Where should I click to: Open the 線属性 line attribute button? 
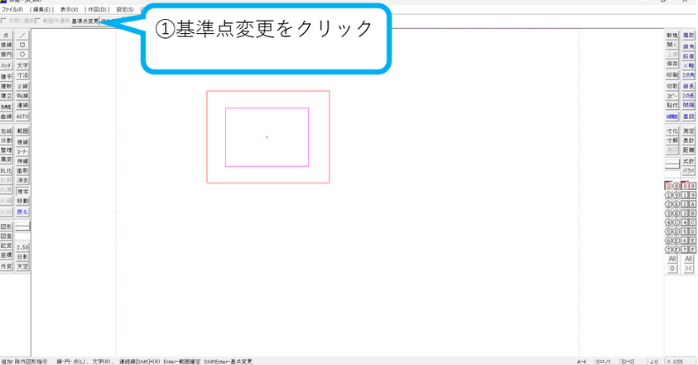[x=672, y=117]
